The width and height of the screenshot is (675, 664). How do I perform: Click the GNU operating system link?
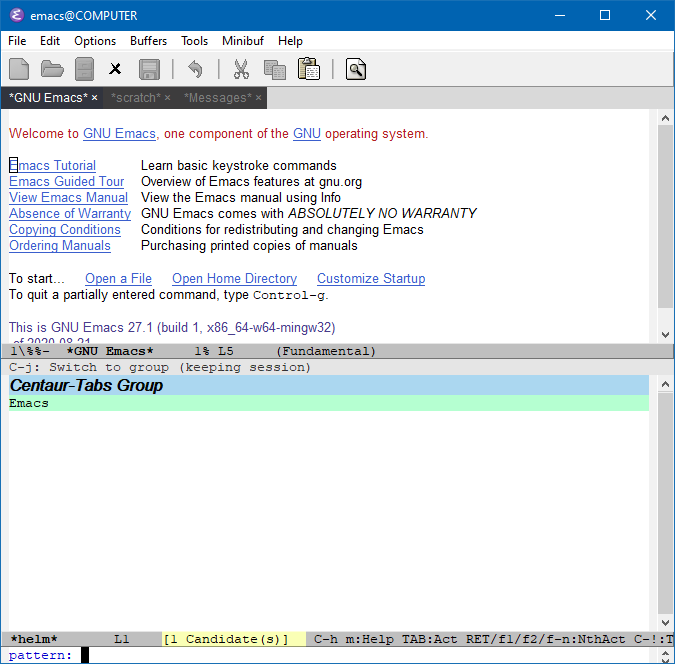pos(307,133)
